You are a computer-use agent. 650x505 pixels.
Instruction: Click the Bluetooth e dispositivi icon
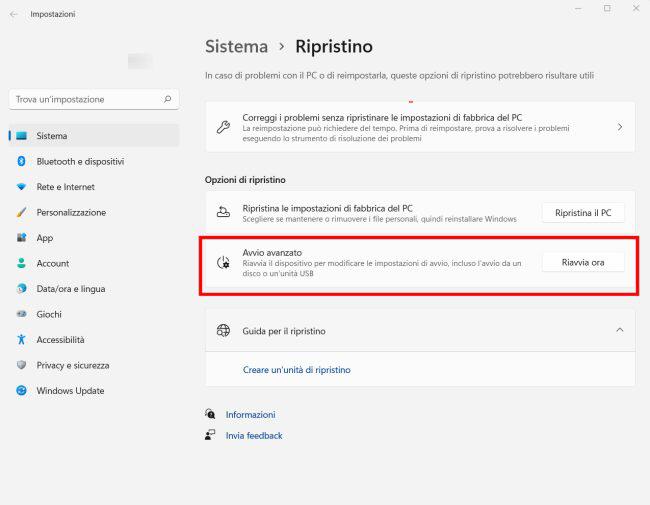pos(21,161)
